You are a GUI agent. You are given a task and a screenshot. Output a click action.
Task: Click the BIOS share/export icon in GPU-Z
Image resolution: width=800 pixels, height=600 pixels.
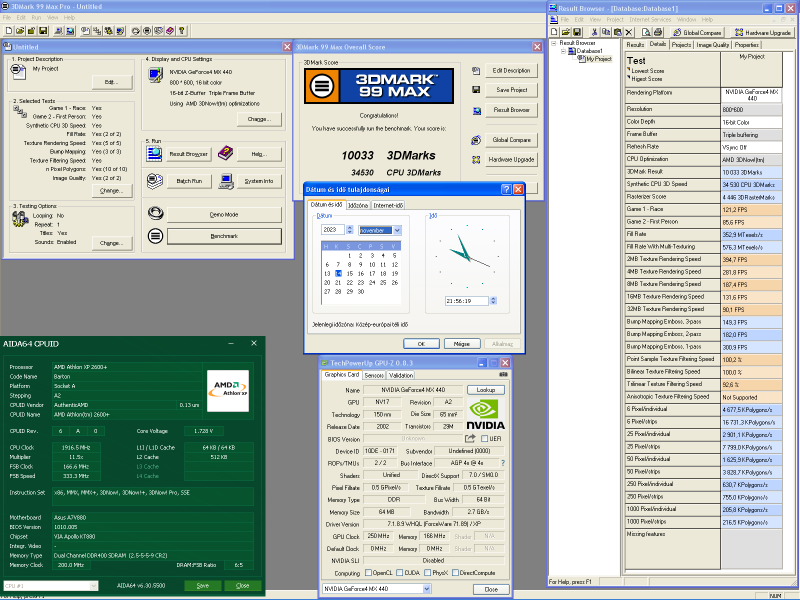tap(470, 439)
